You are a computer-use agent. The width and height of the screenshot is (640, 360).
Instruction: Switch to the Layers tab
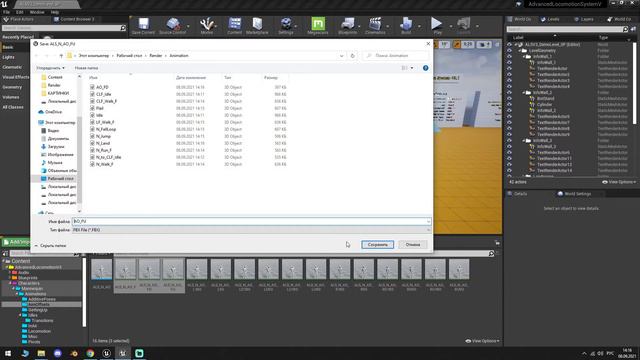click(x=584, y=19)
